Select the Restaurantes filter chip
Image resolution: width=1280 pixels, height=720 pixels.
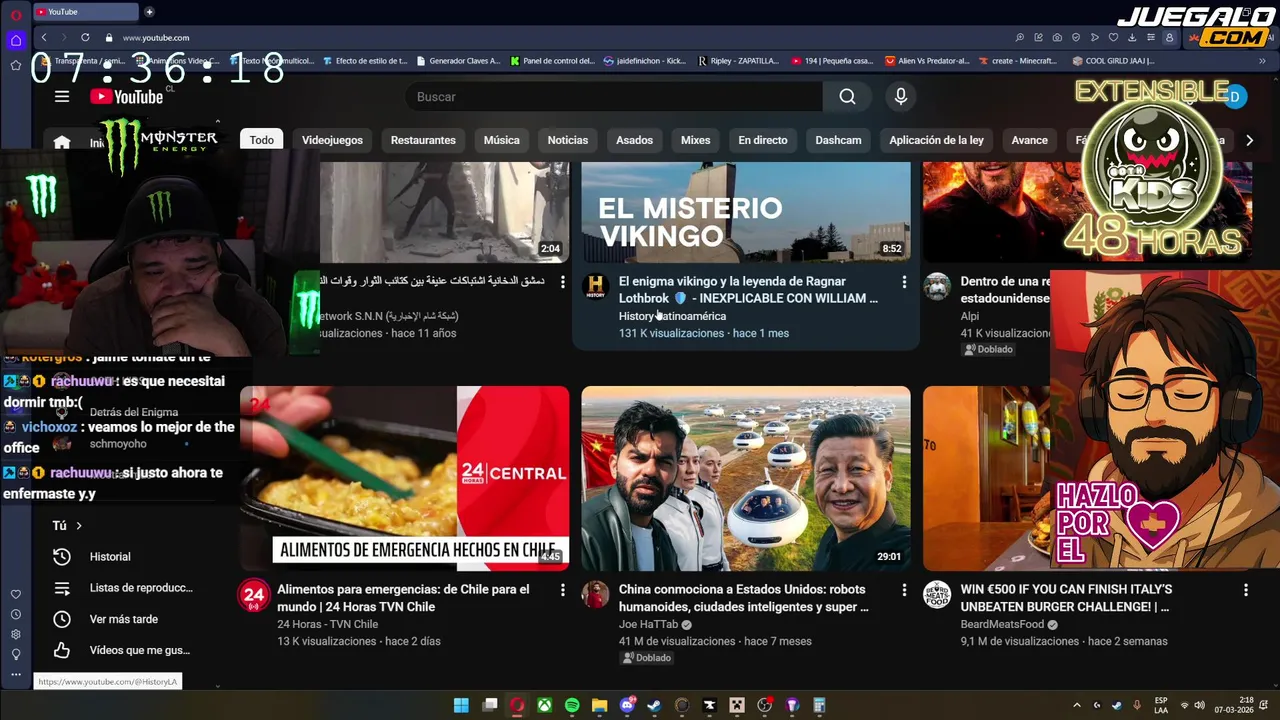coord(423,140)
